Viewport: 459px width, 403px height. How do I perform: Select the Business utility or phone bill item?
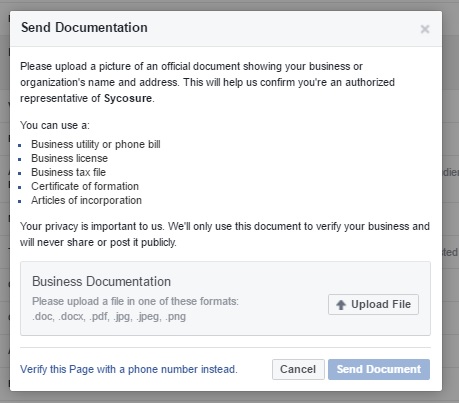96,144
